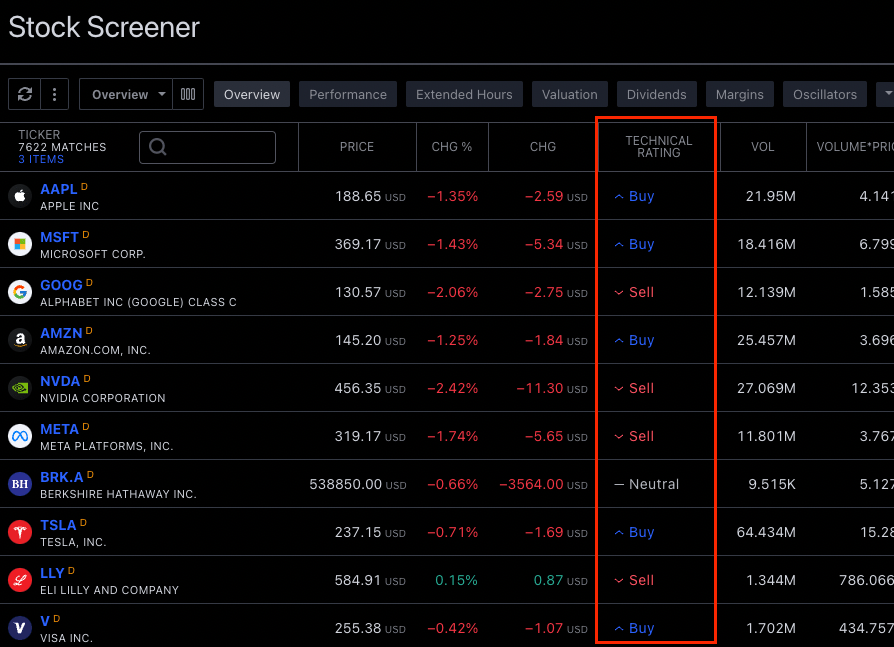This screenshot has width=894, height=647.
Task: Click the Sell rating in GOOG row
Action: pyautogui.click(x=634, y=292)
